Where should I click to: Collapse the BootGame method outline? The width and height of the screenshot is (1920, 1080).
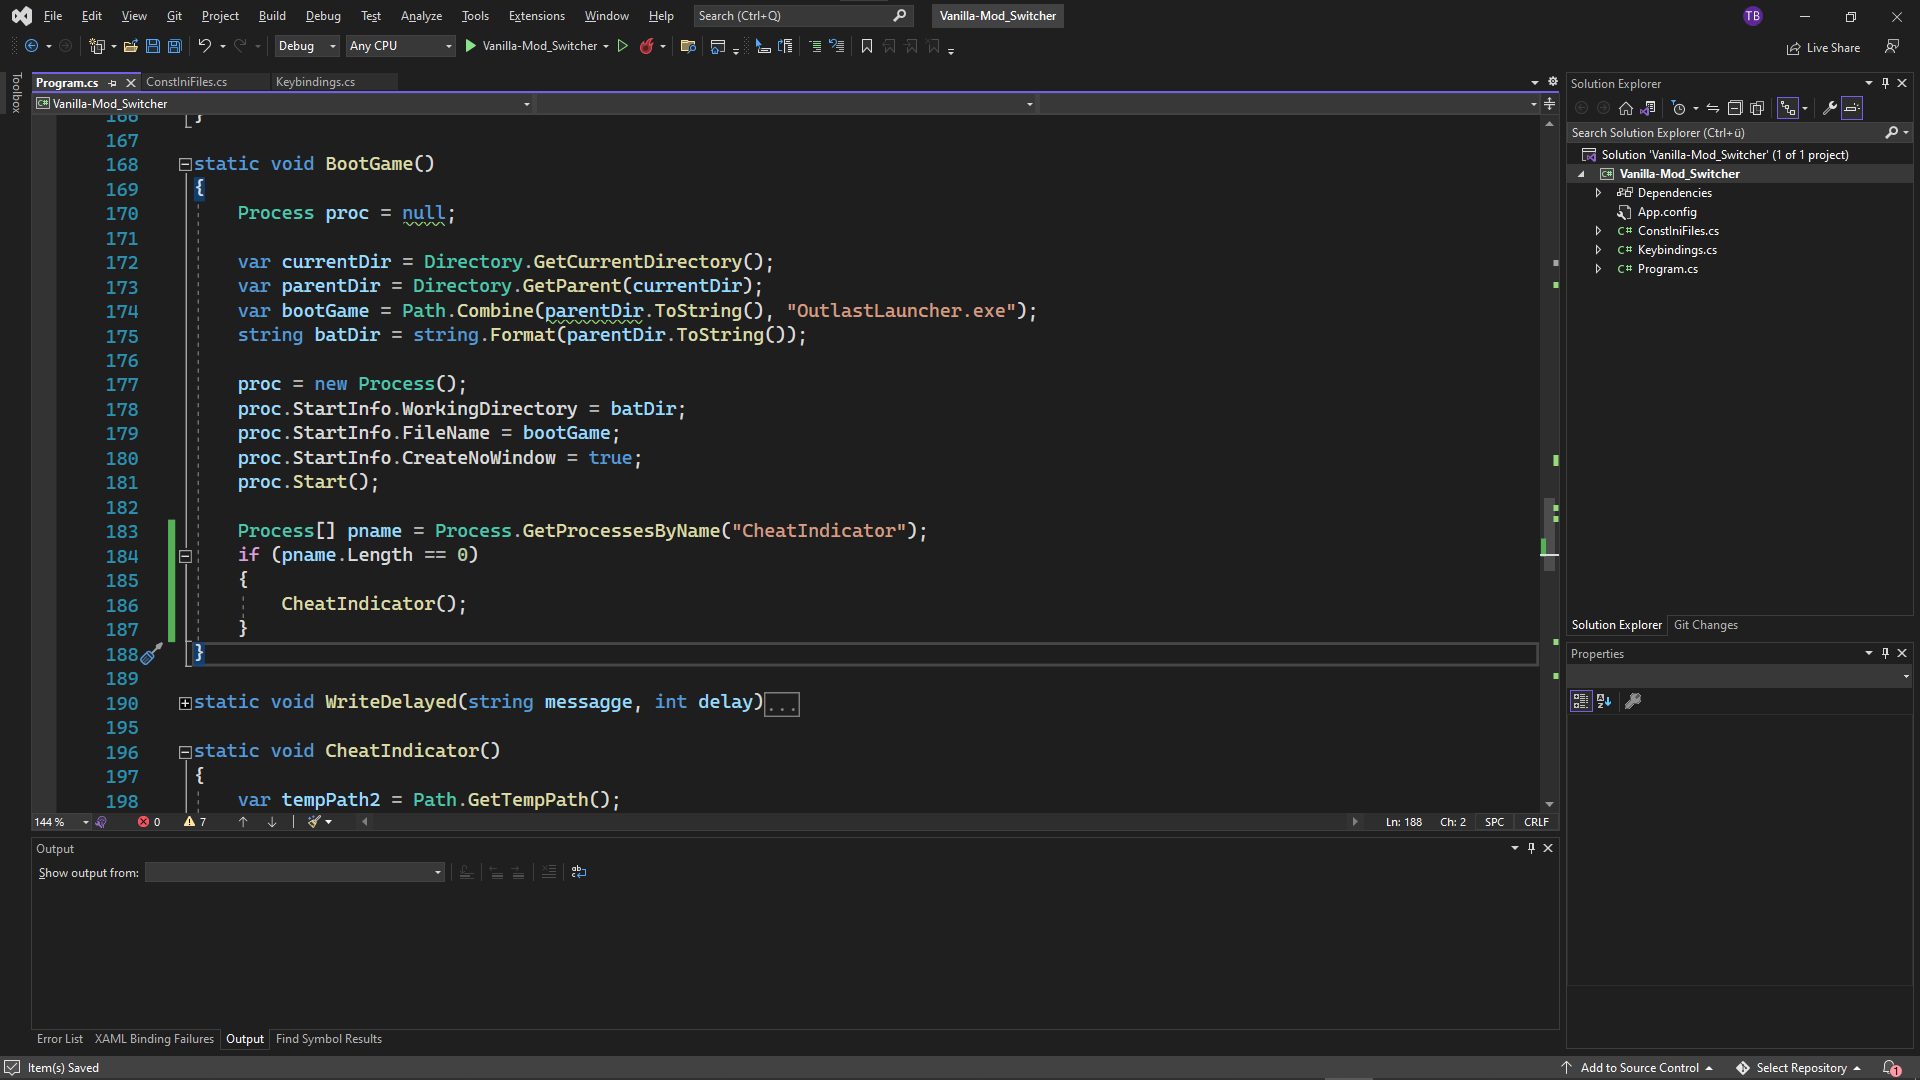(185, 164)
